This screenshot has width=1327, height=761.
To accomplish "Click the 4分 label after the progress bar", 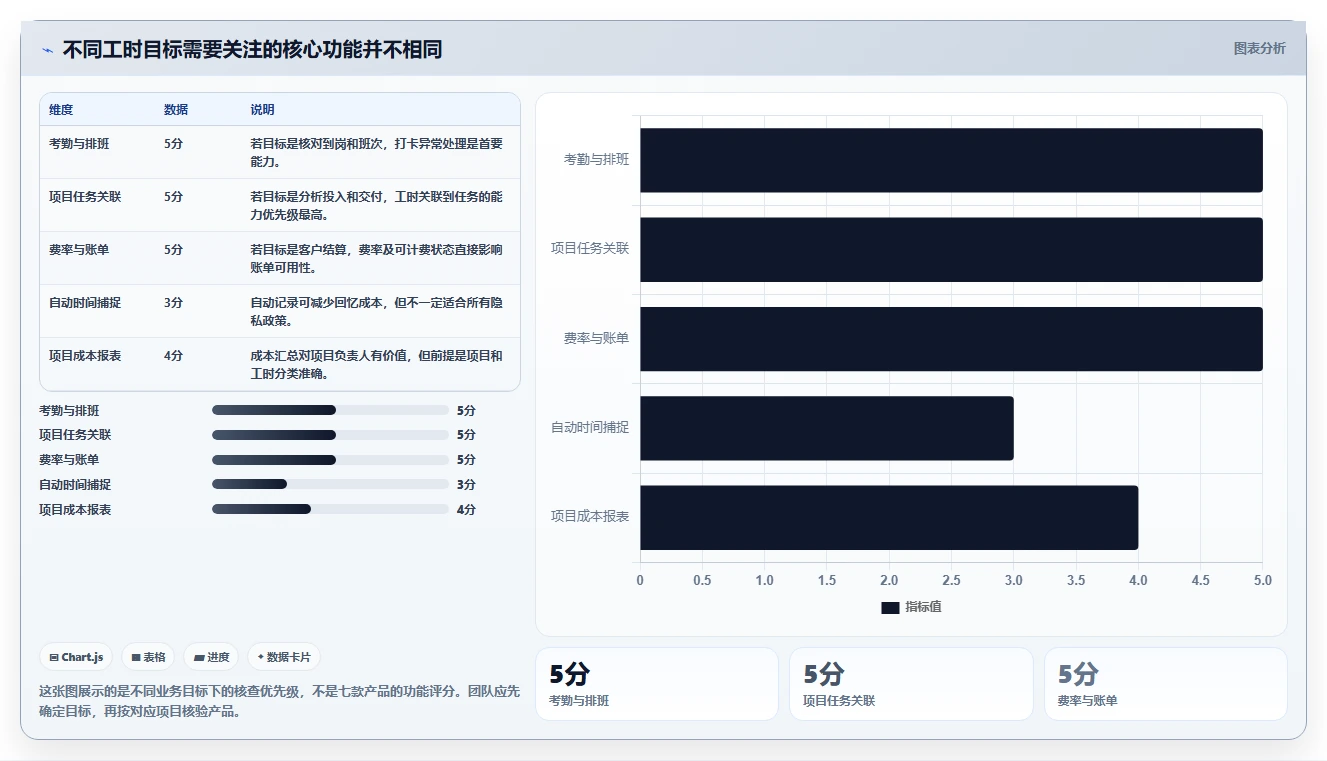I will tap(466, 509).
